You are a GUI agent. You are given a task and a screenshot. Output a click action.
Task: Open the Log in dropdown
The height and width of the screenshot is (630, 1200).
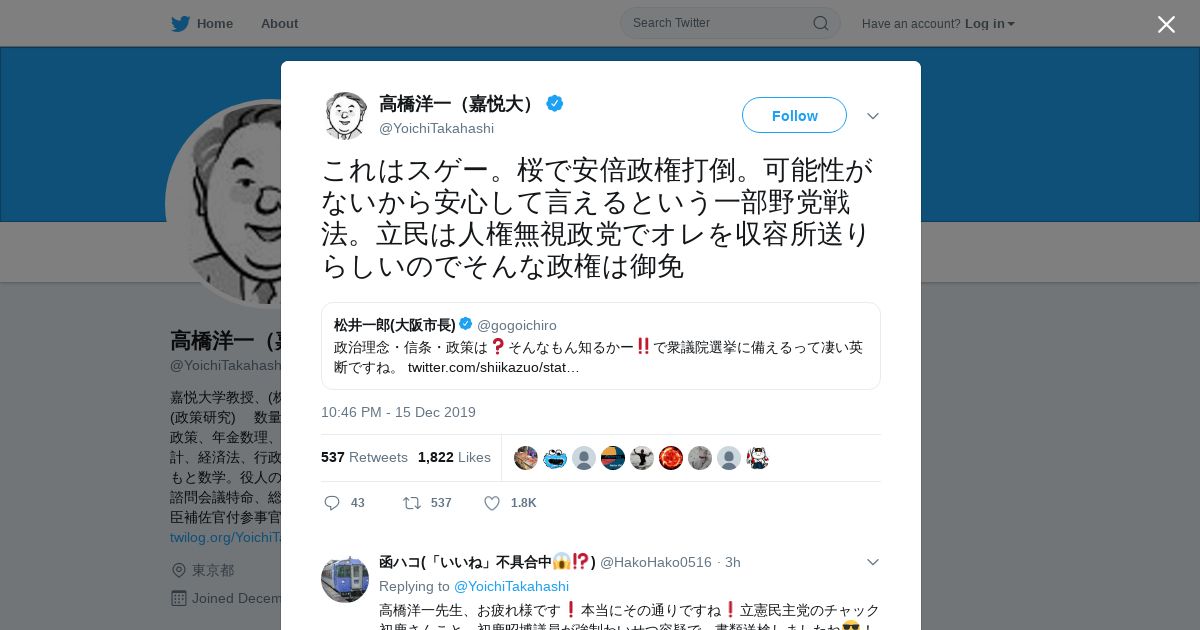tap(989, 24)
